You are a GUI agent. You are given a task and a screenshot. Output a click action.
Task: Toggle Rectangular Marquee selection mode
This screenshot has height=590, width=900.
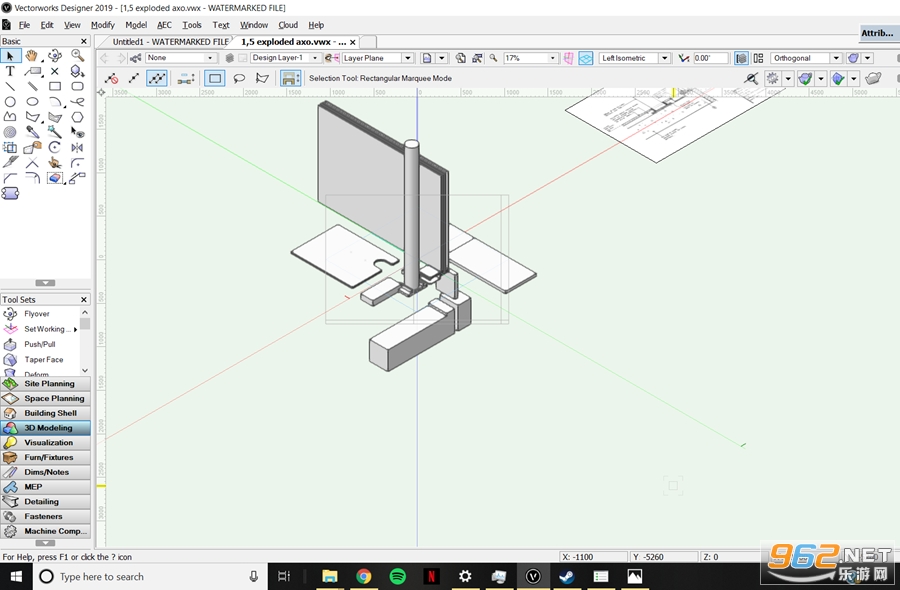click(214, 78)
